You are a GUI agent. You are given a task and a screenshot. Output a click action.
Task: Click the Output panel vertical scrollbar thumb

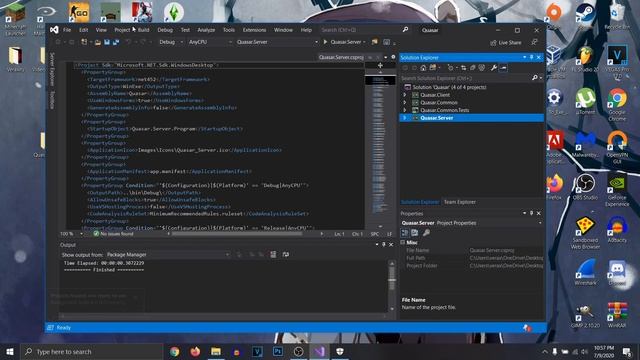392,278
